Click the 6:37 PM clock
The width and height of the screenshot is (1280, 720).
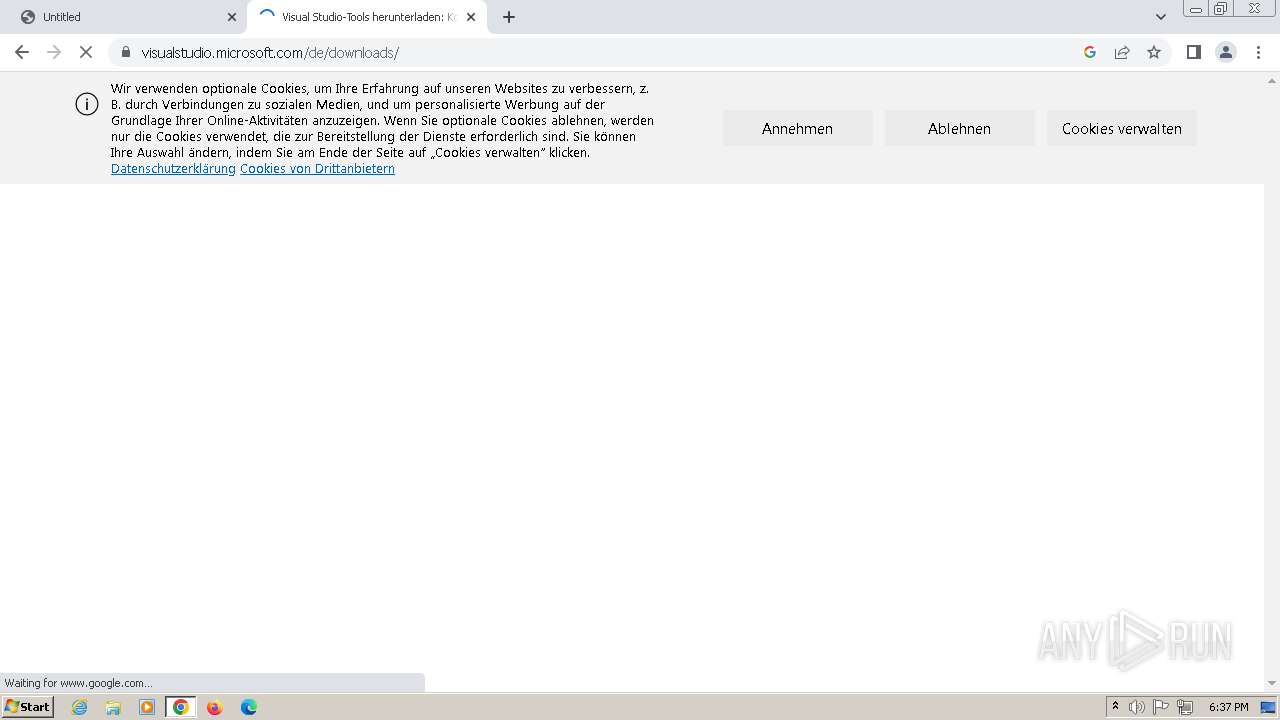[1228, 707]
